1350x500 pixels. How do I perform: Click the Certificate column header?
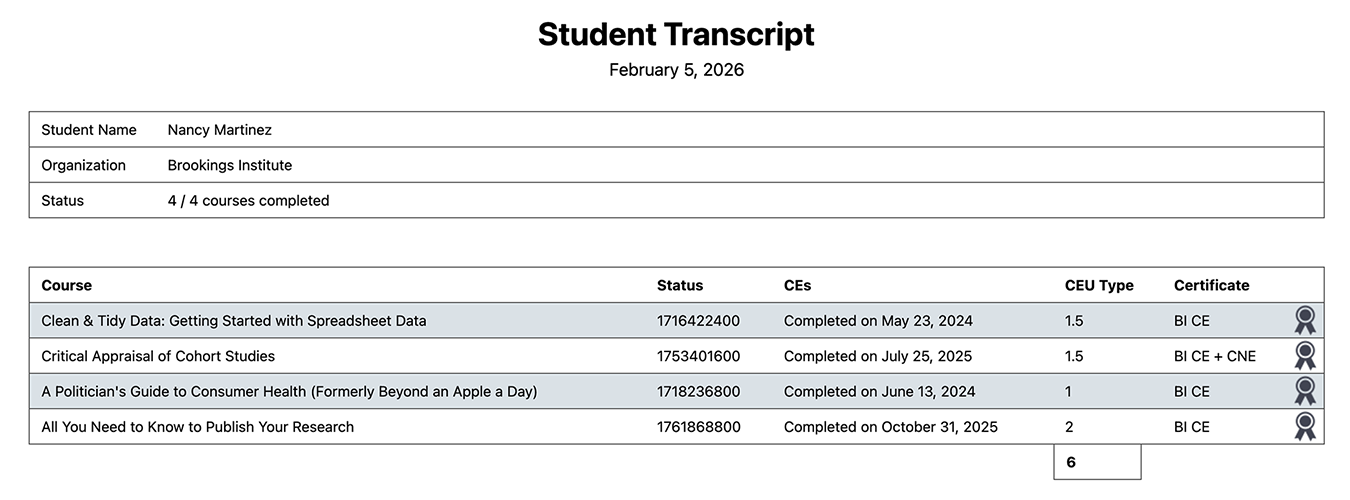click(1211, 285)
